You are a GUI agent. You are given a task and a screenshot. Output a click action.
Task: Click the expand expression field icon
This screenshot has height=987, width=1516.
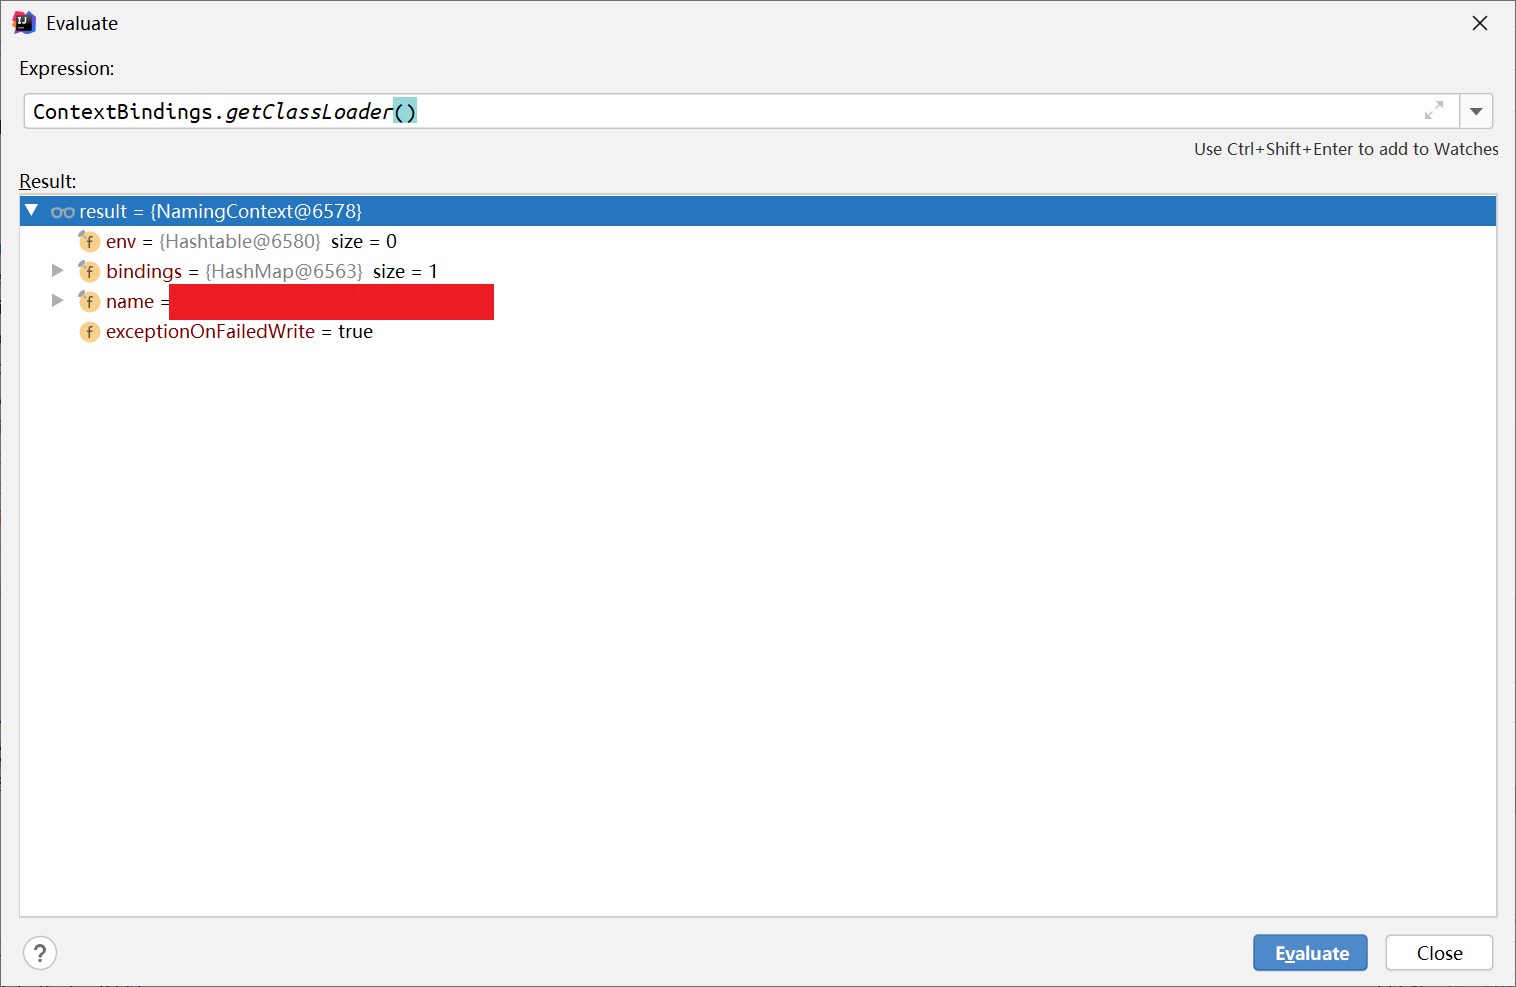point(1434,111)
